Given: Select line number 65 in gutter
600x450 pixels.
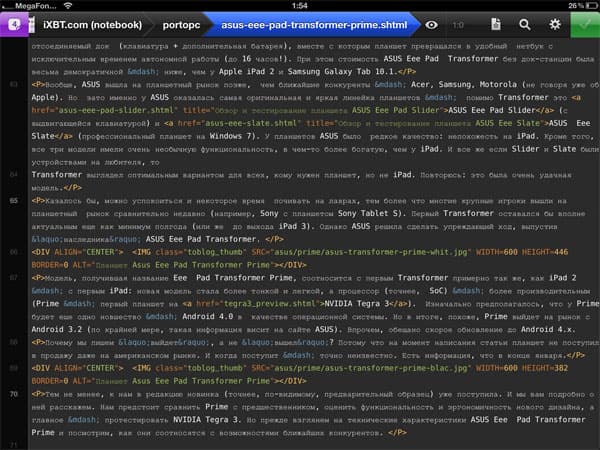Looking at the screenshot, I should click(14, 201).
